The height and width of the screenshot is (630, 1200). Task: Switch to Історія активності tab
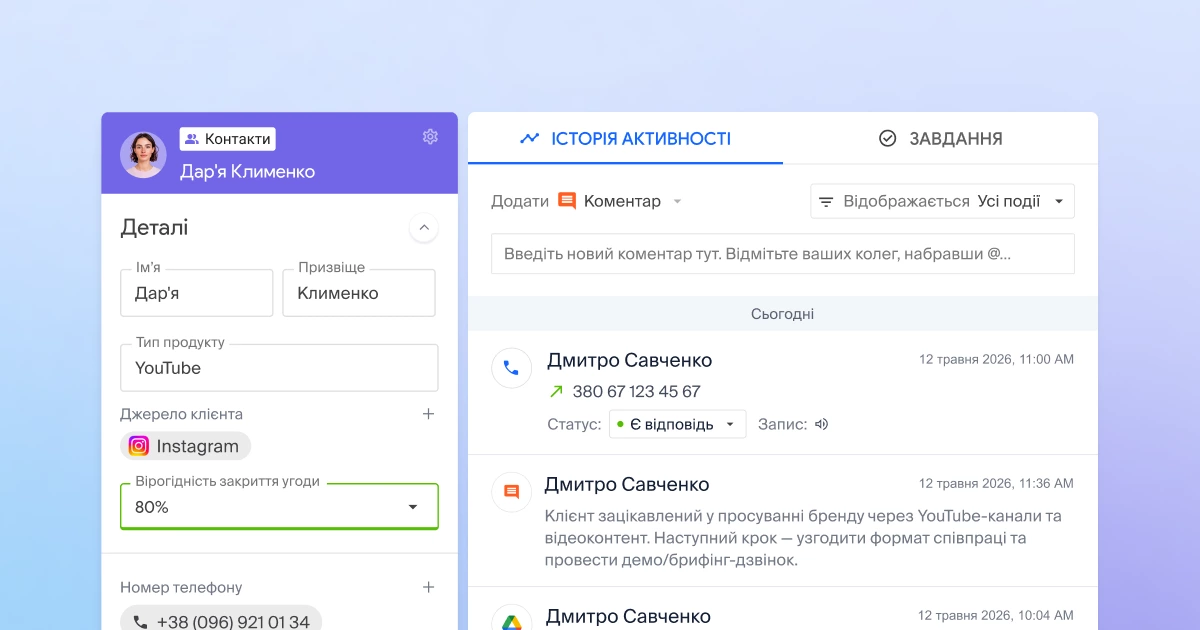click(625, 138)
